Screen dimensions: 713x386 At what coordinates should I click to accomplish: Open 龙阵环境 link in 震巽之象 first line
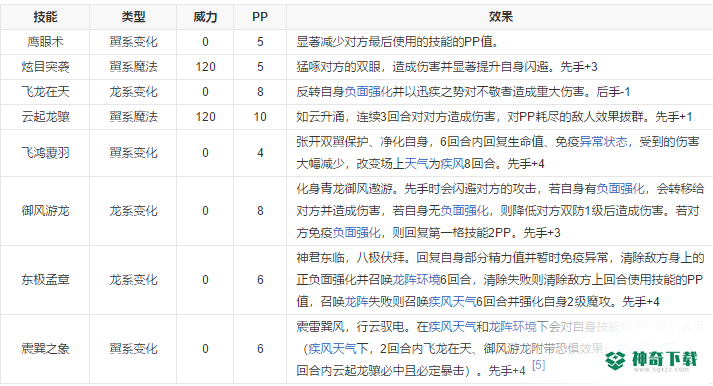pos(512,326)
